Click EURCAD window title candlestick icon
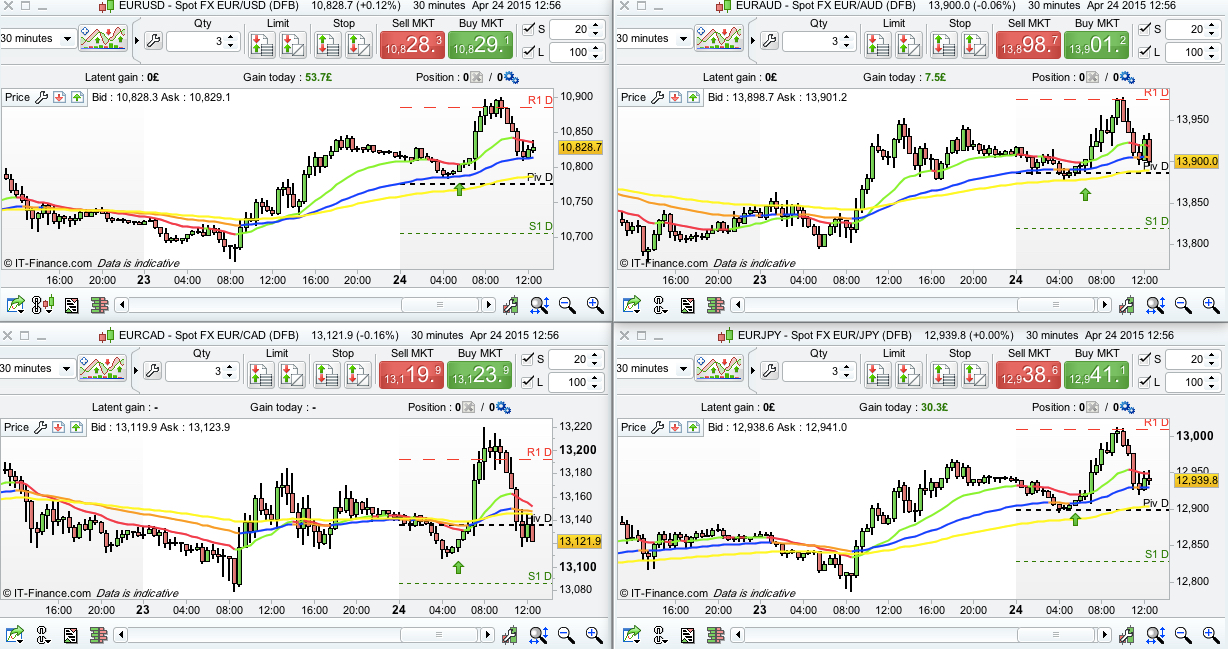Screen dimensions: 1228x649 point(106,336)
